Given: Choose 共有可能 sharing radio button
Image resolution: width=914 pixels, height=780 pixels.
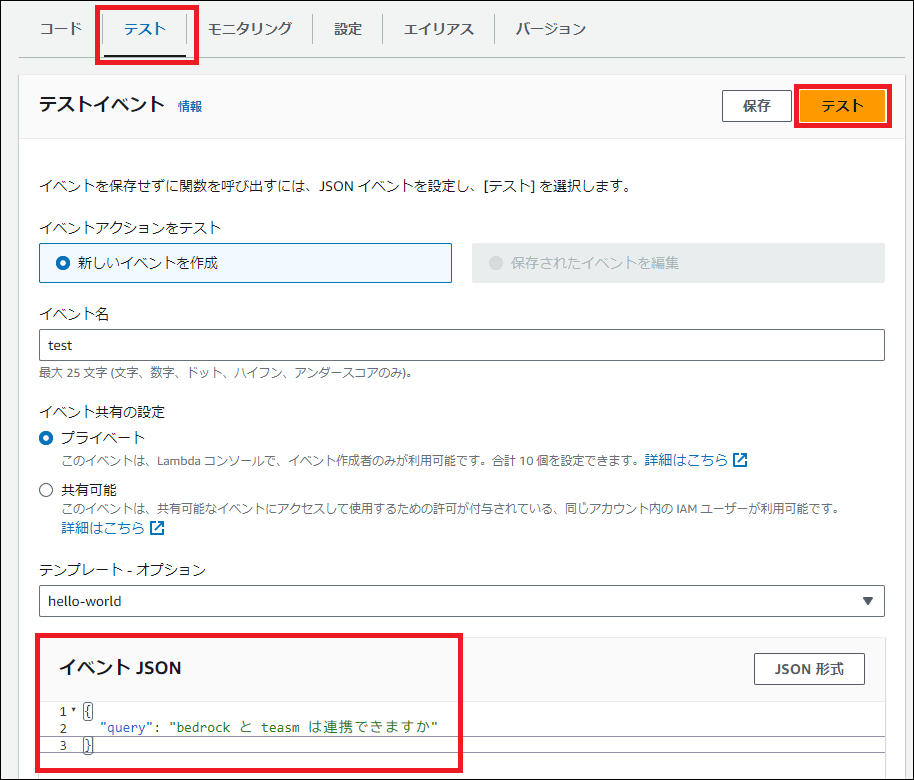Looking at the screenshot, I should click(x=46, y=490).
